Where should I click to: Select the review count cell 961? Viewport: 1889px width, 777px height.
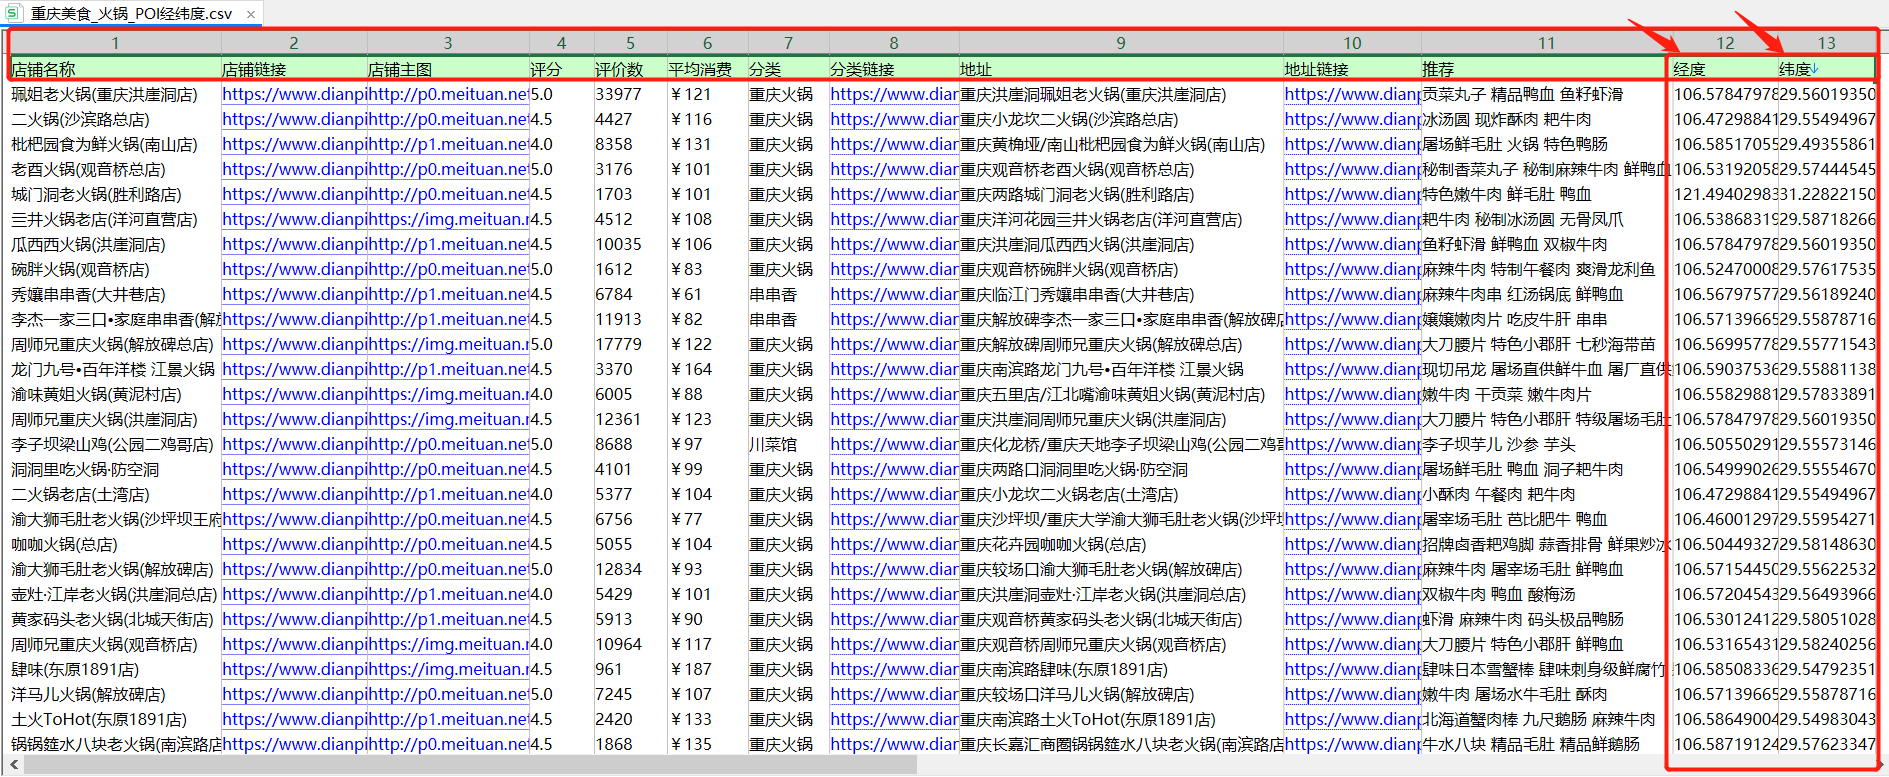coord(630,669)
